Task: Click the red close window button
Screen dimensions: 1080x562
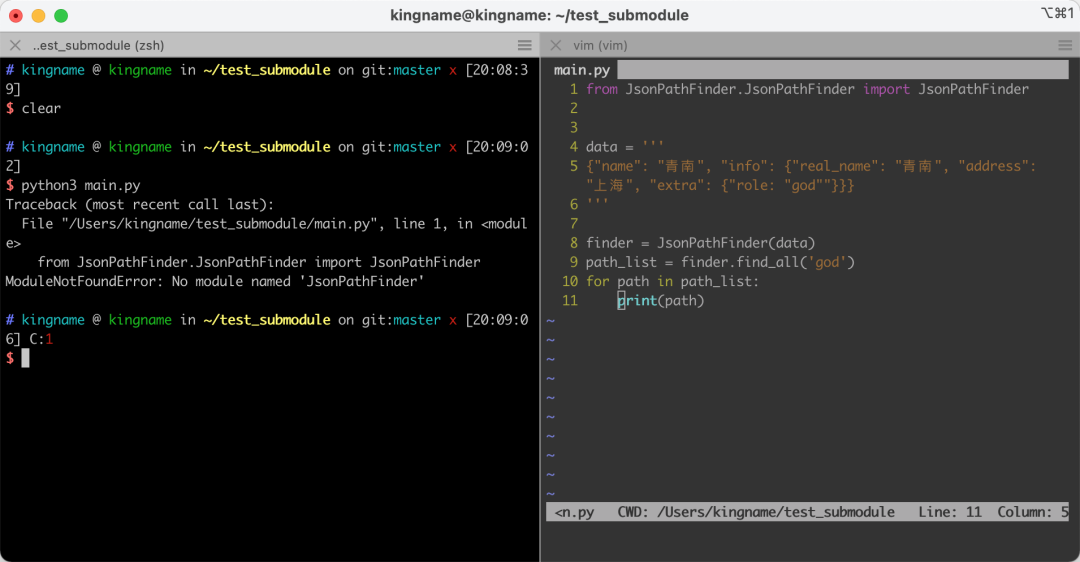Action: pos(16,15)
